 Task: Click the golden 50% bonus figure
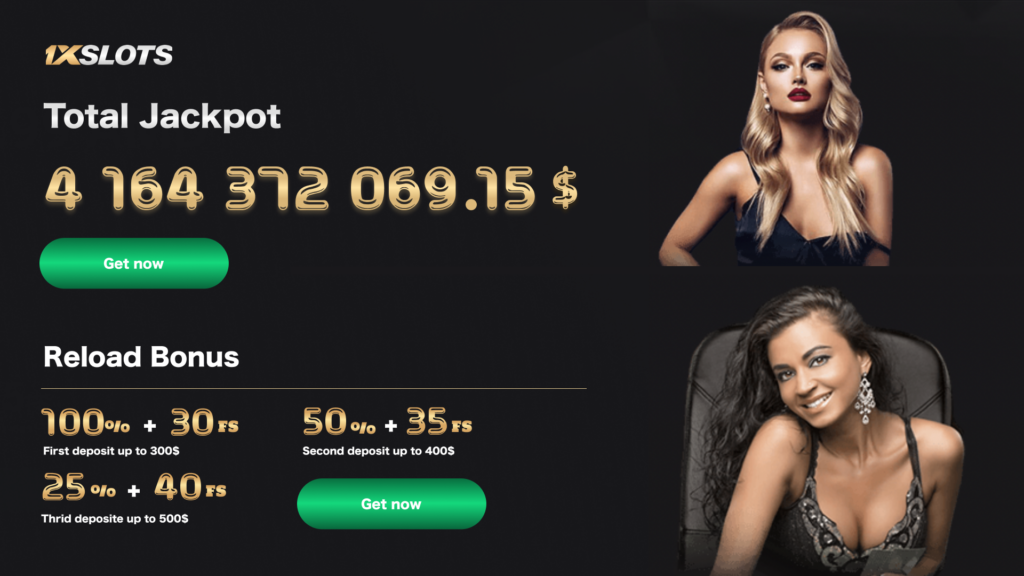[340, 422]
